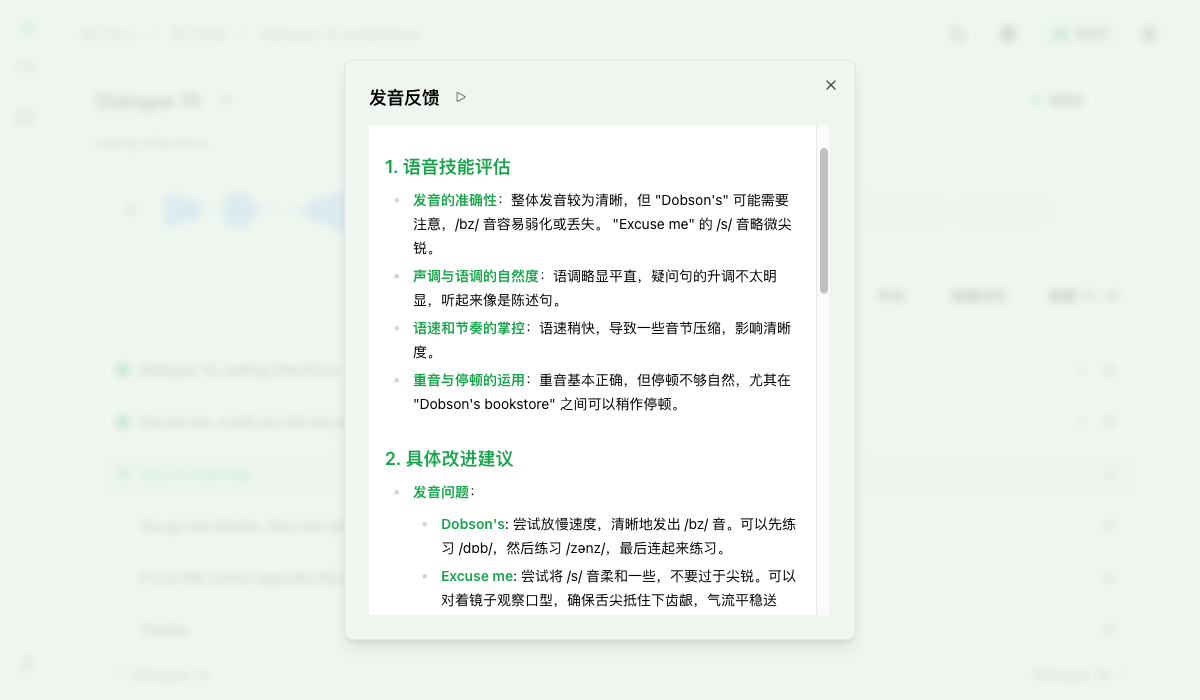This screenshot has height=700, width=1200.
Task: Select the topmost icon in the left sidebar
Action: (25, 25)
